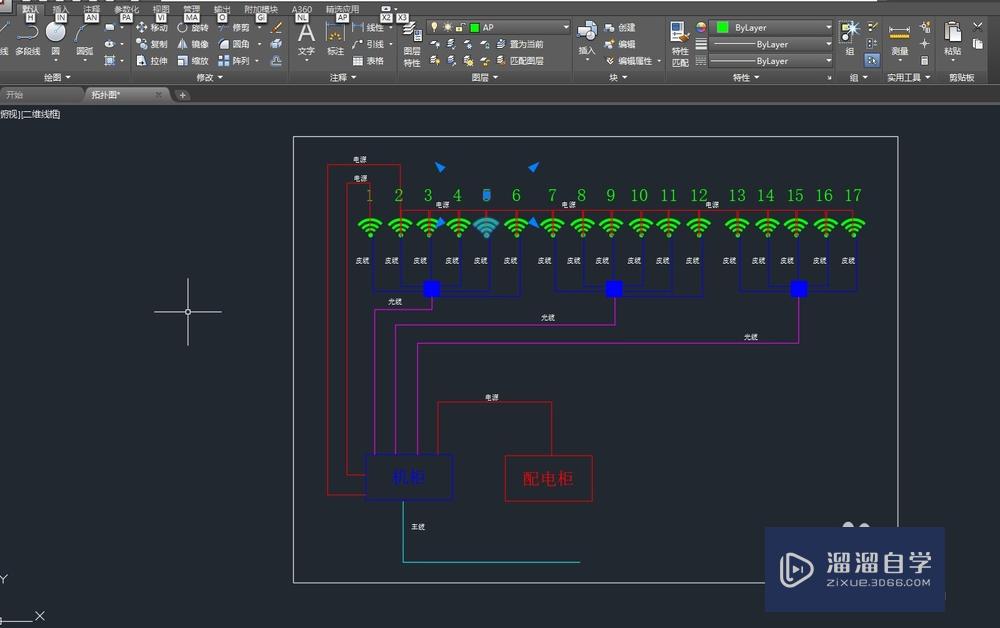Toggle the AP layer lock icon

point(459,27)
